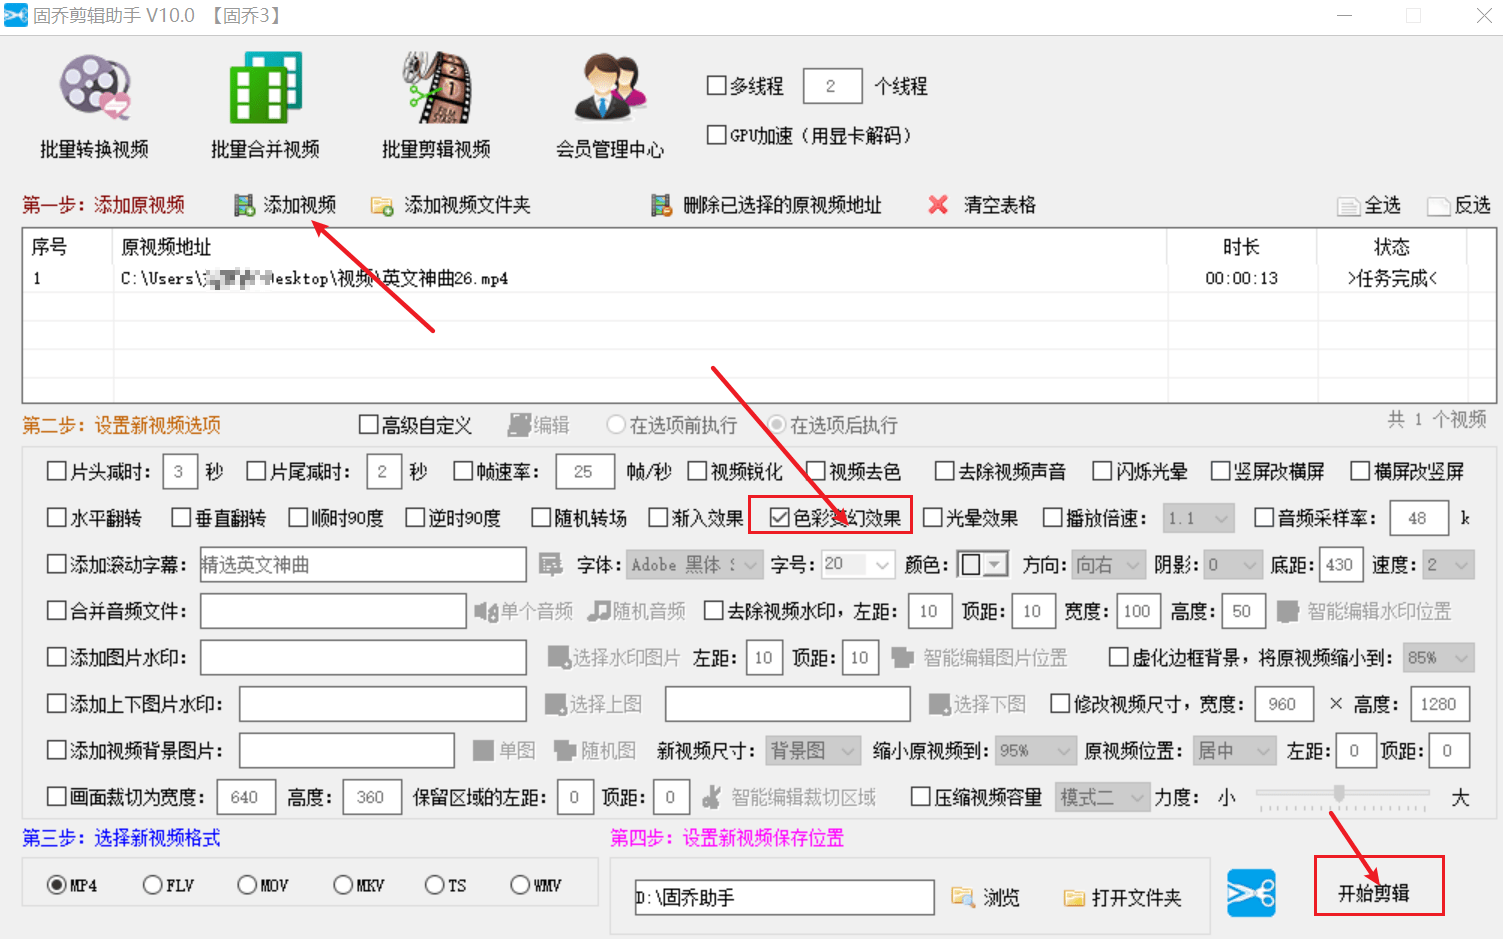Open the 阴影 dropdown

point(1233,565)
